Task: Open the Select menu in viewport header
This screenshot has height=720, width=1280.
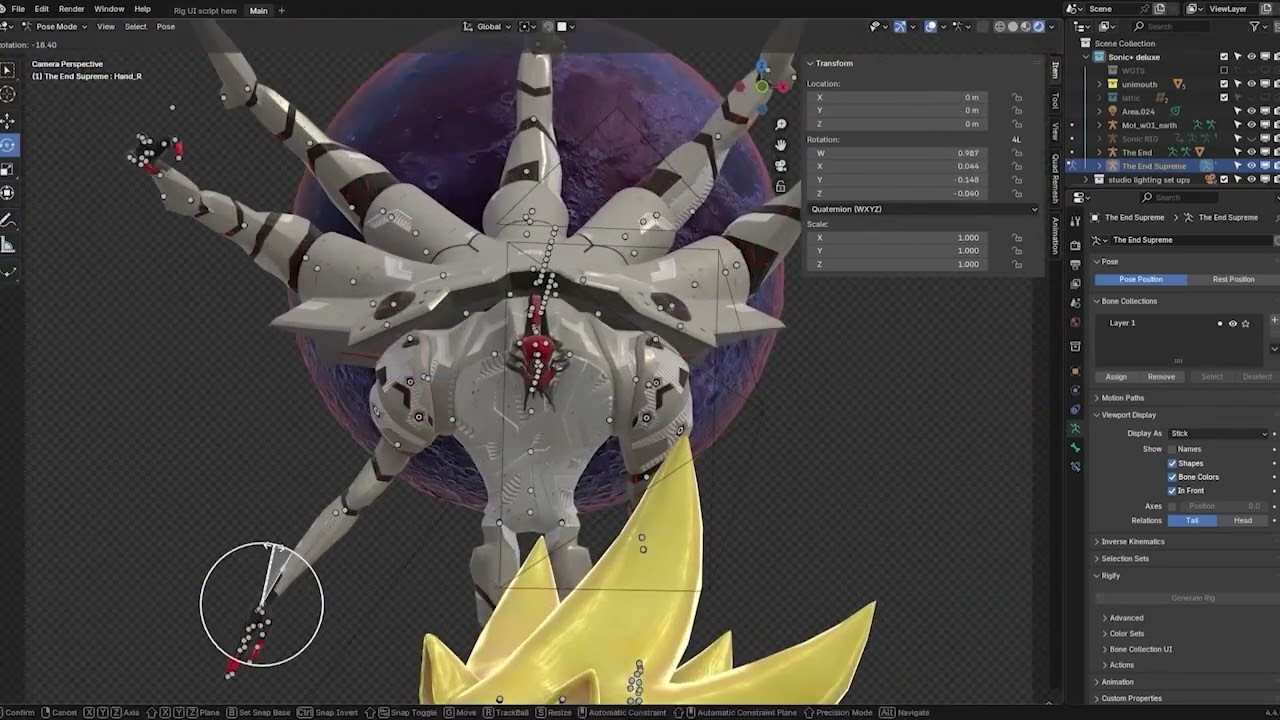Action: pos(136,27)
